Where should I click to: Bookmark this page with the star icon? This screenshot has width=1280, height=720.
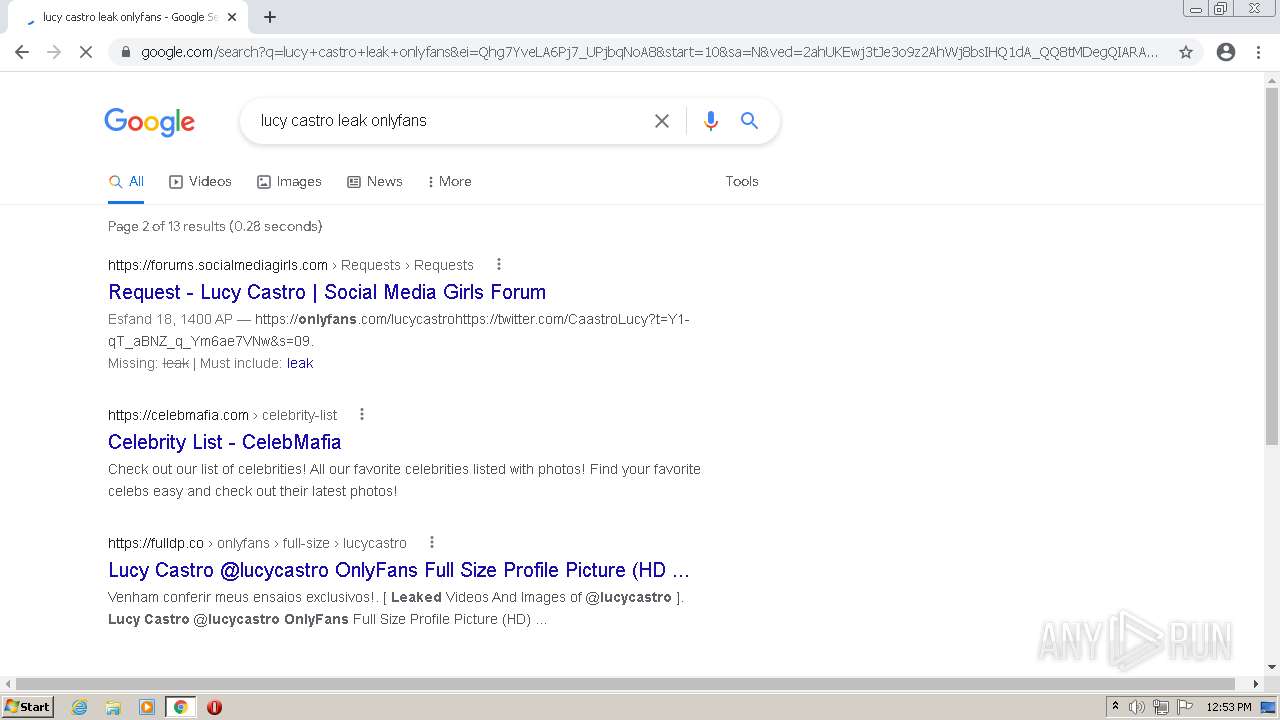pos(1186,52)
